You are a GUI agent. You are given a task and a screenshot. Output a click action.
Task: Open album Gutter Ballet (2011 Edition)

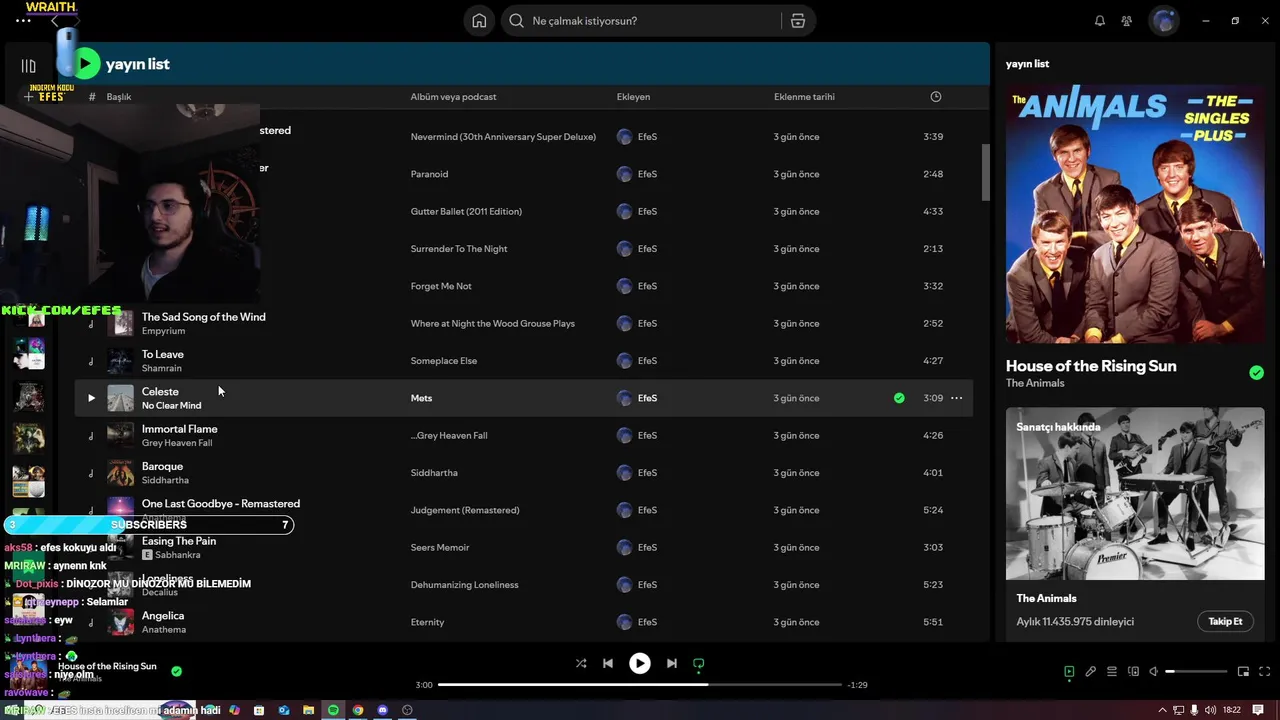click(466, 212)
